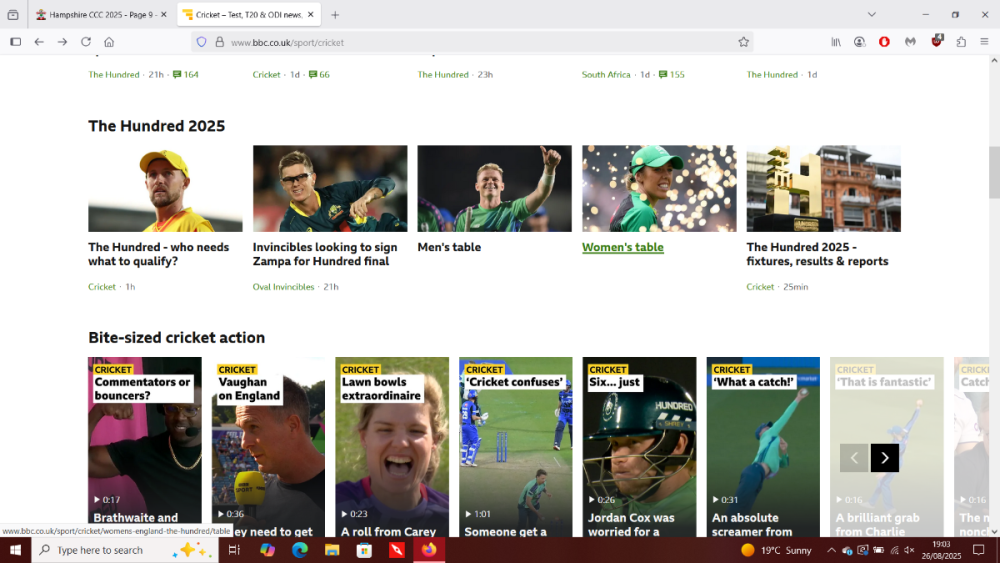
Task: Reload the BBC cricket page
Action: click(86, 42)
